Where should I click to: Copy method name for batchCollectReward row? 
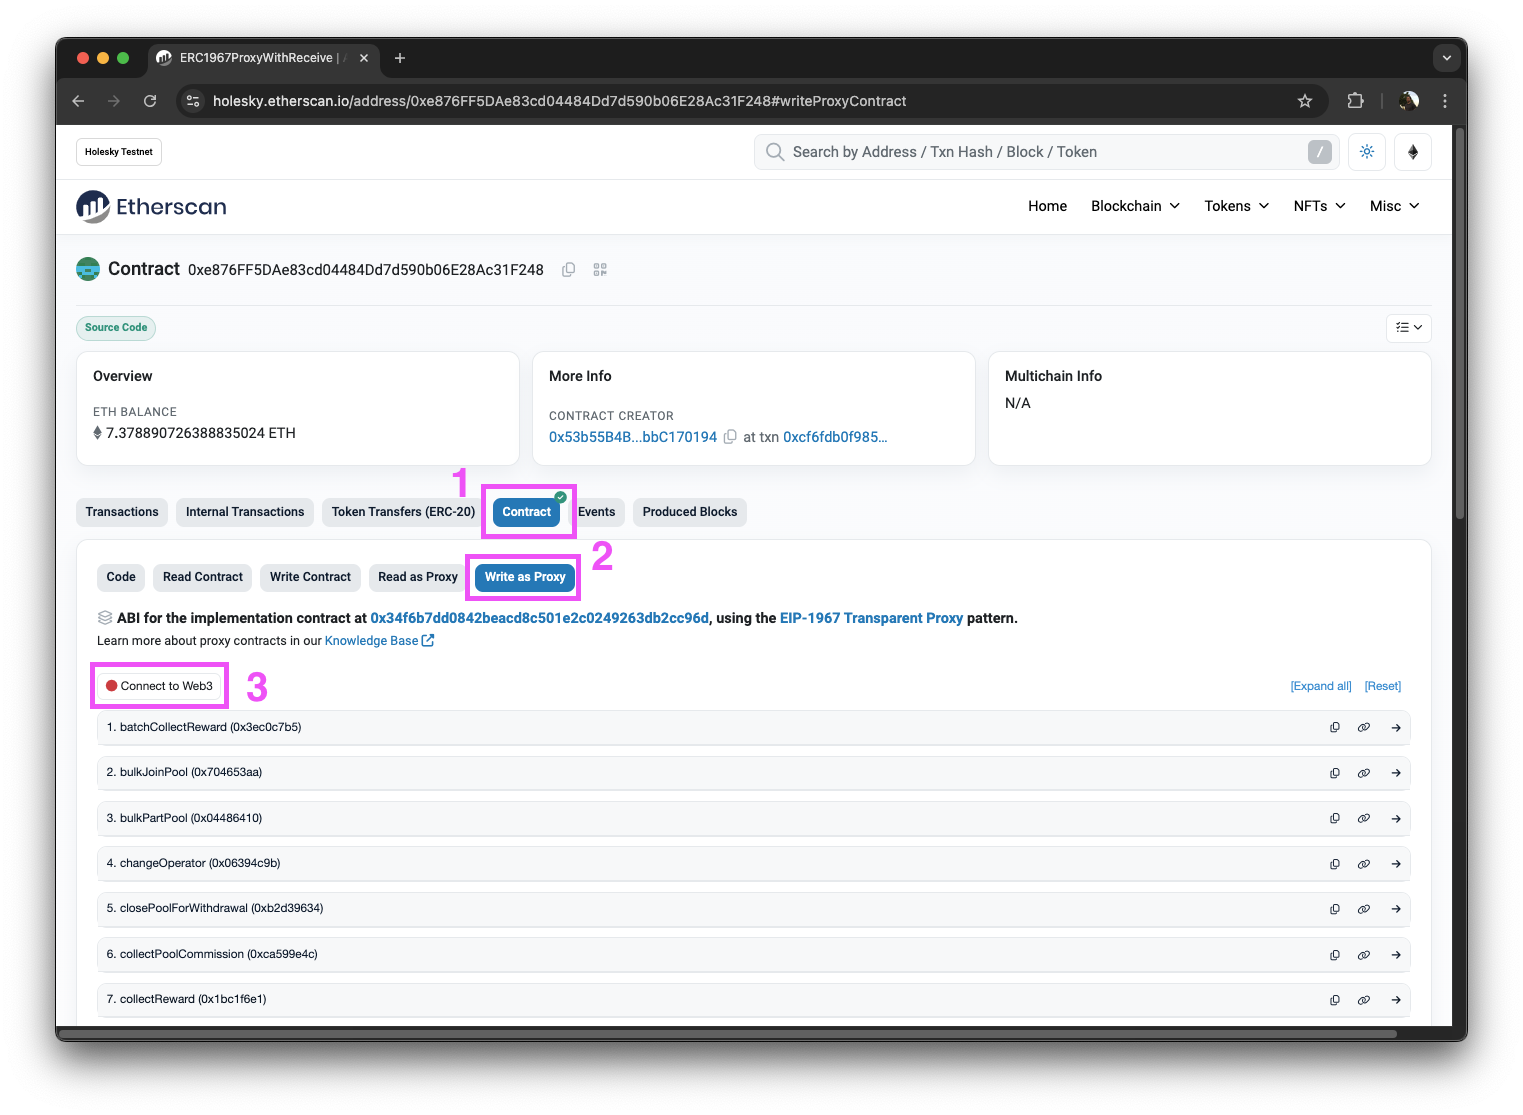coord(1335,728)
